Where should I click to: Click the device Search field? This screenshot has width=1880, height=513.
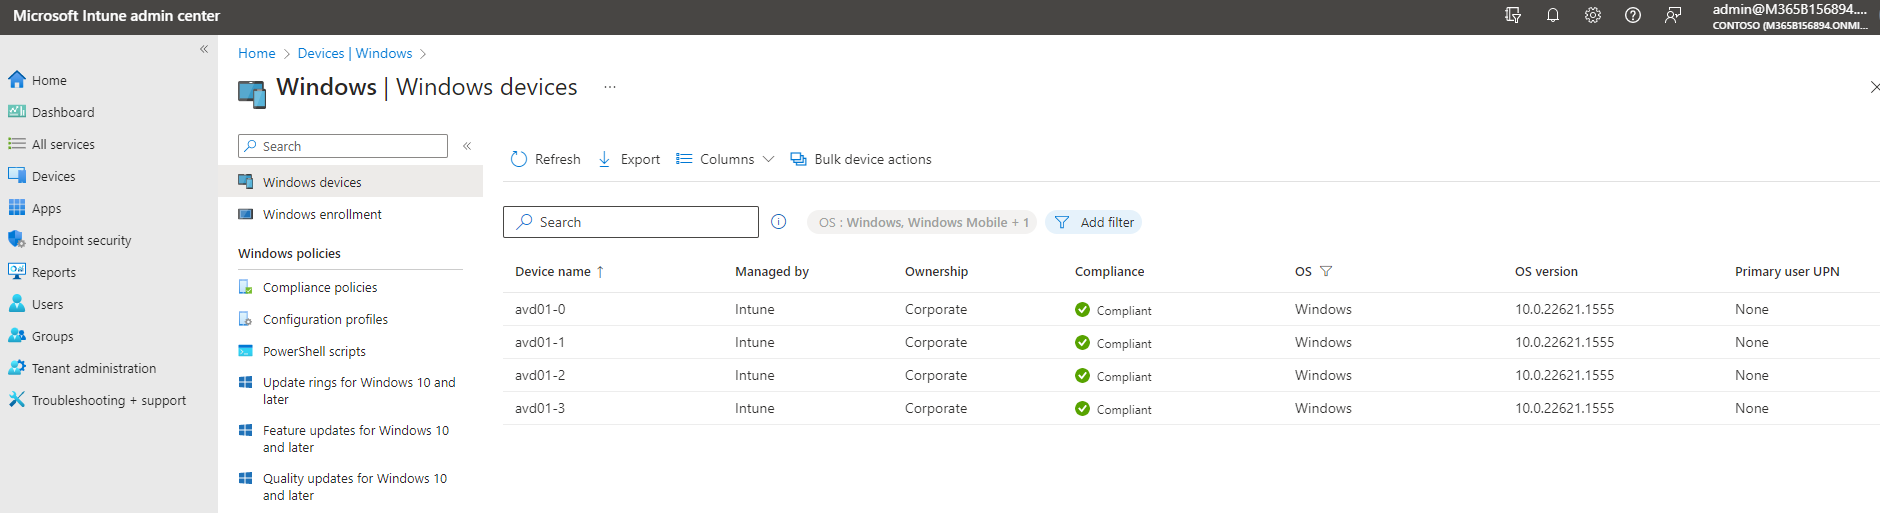631,222
